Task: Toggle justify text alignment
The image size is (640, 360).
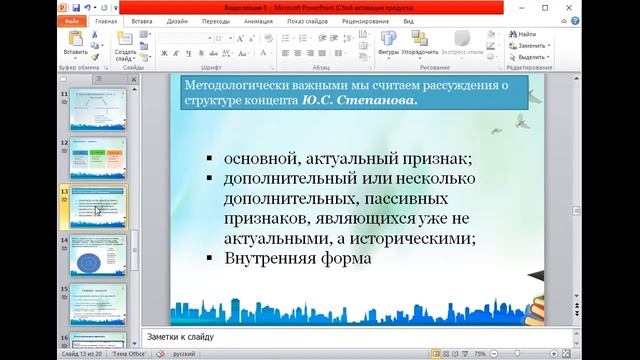Action: [x=322, y=53]
